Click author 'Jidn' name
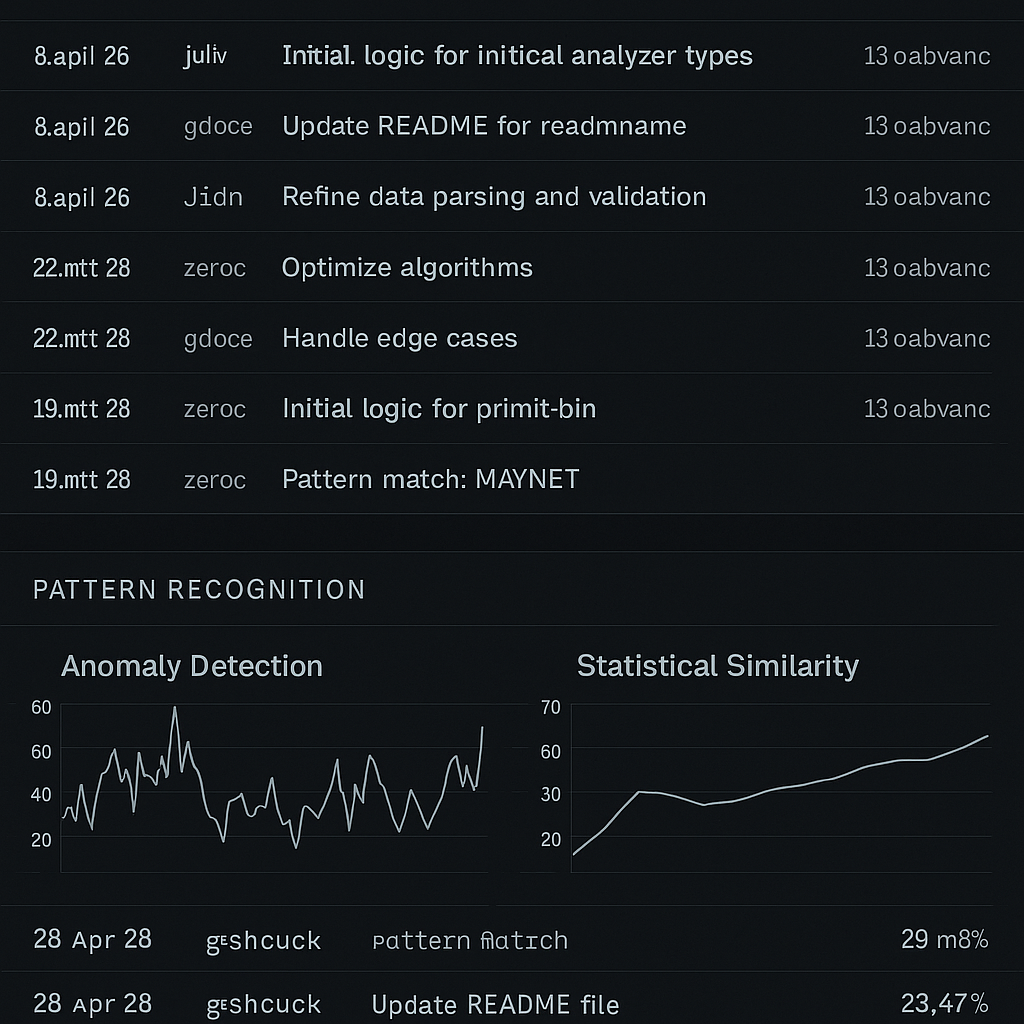The height and width of the screenshot is (1024, 1024). pyautogui.click(x=213, y=197)
